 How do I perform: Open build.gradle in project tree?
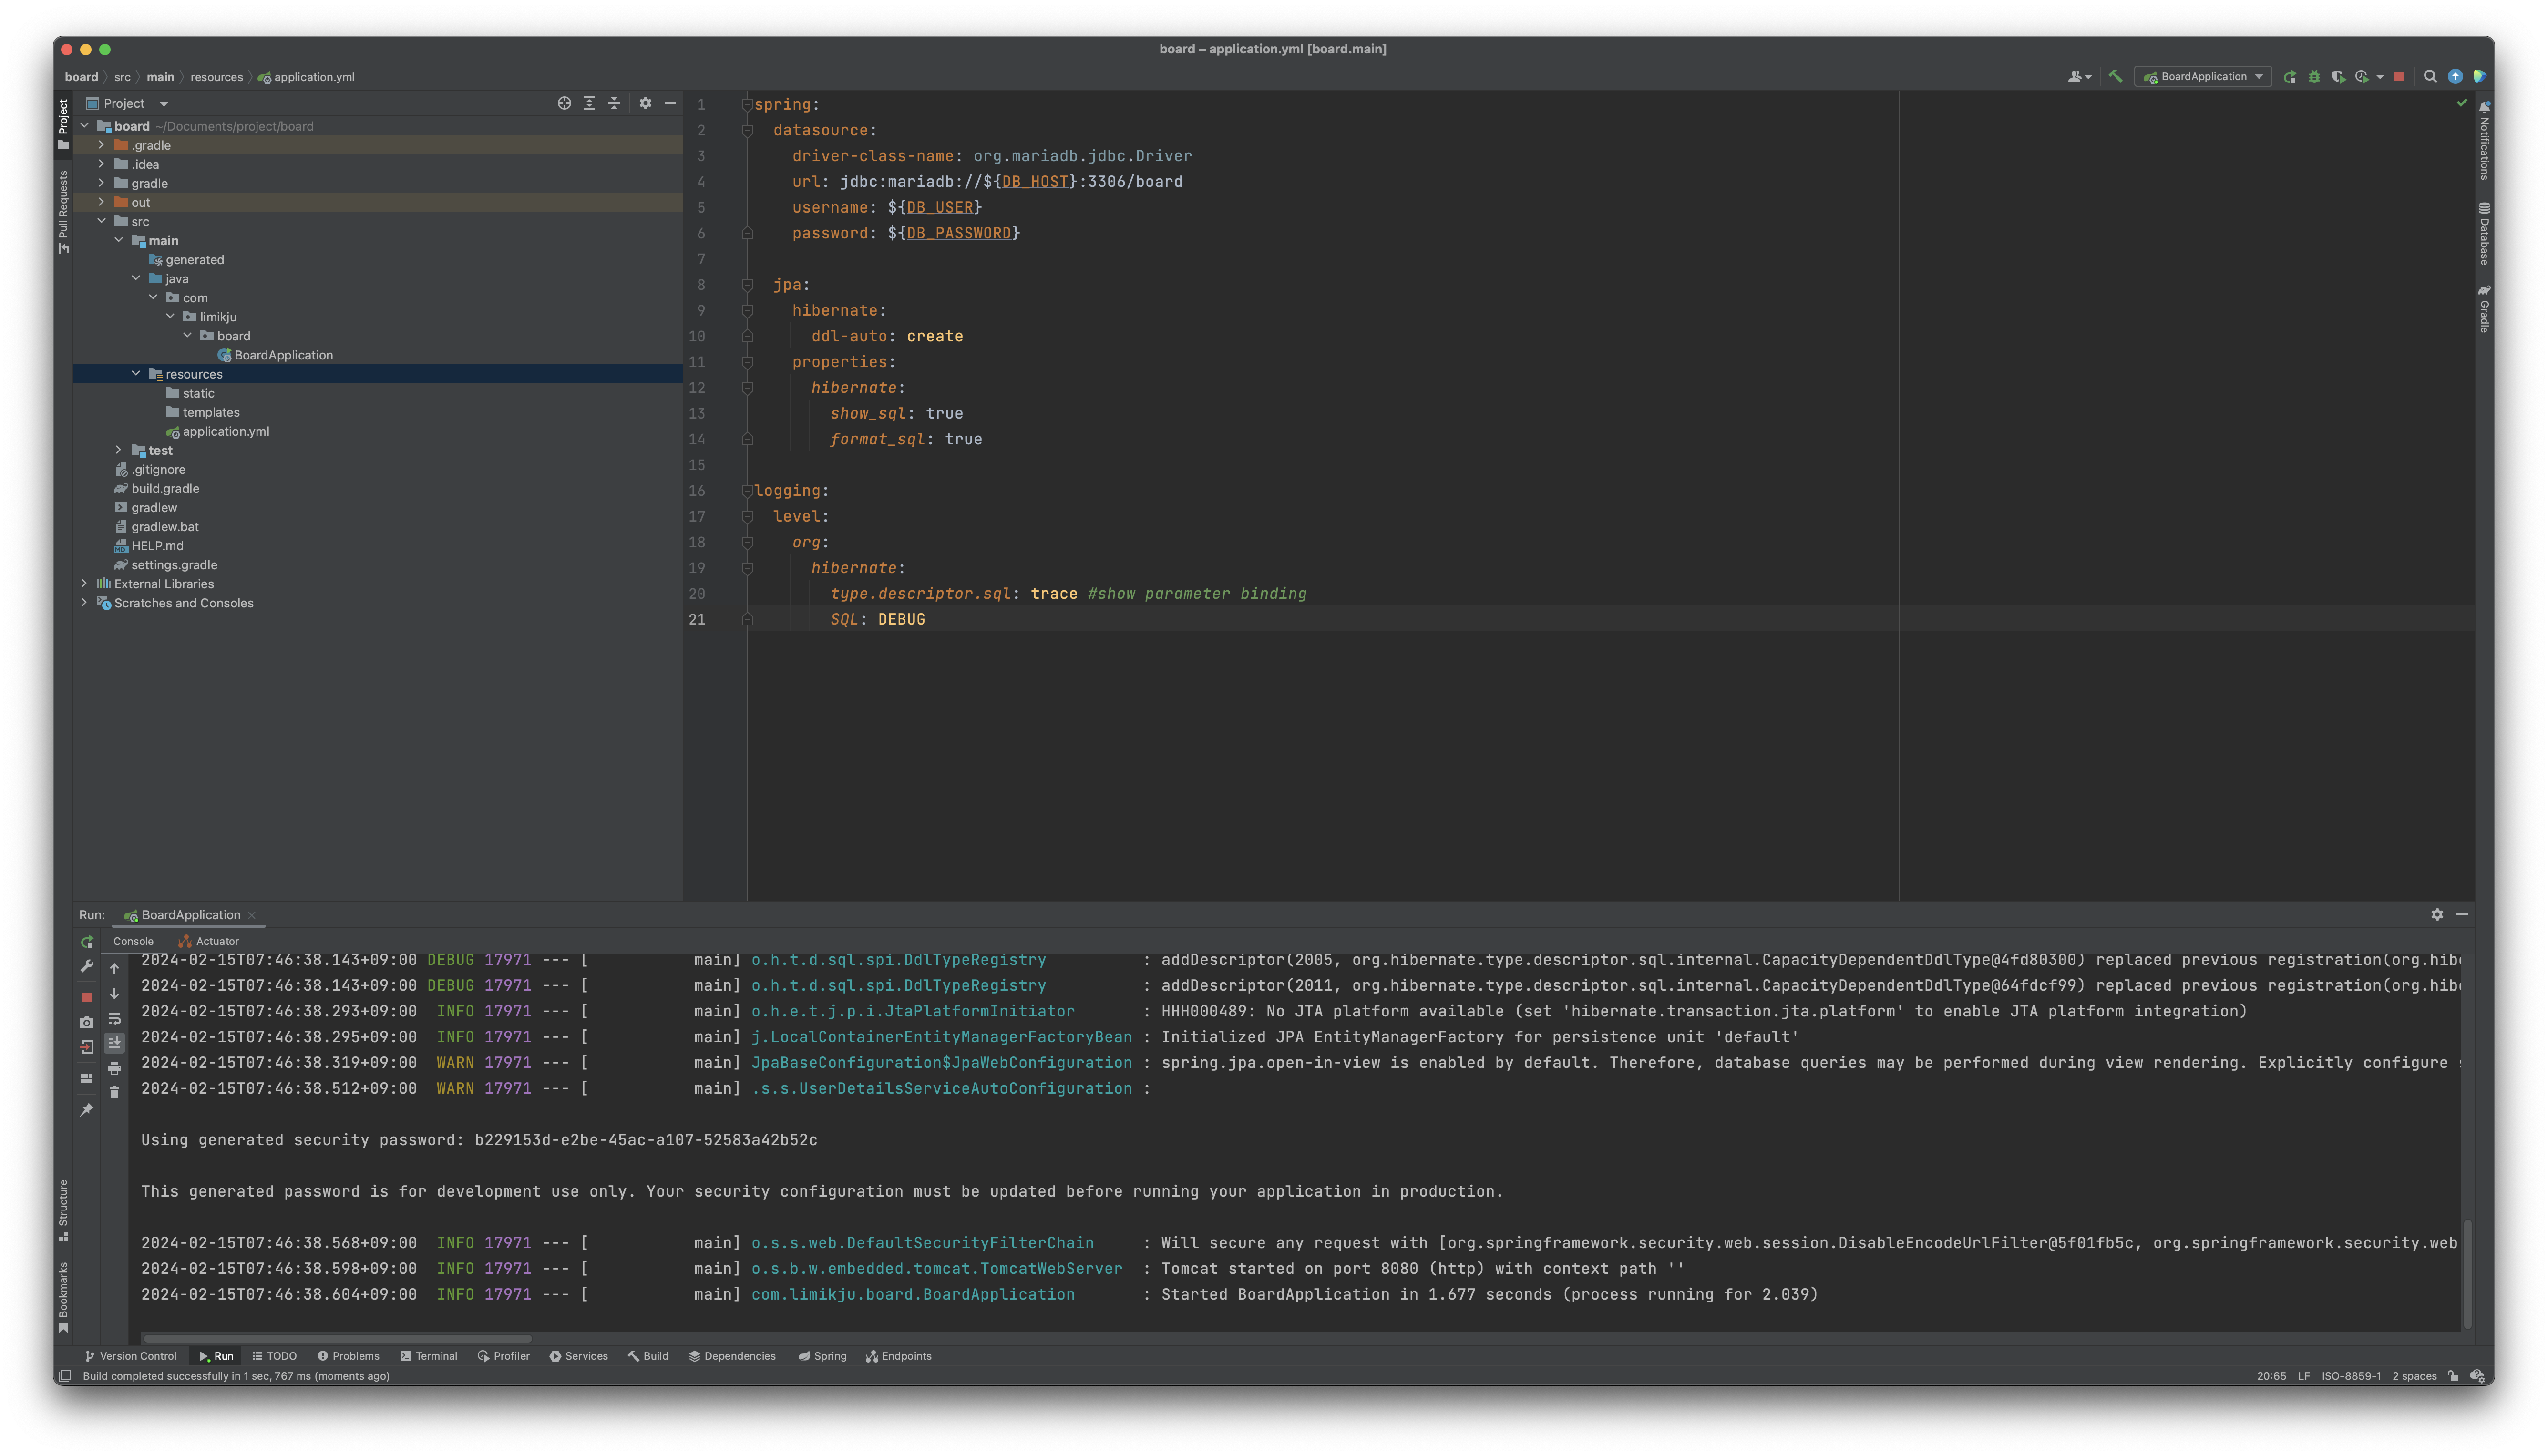pos(165,489)
